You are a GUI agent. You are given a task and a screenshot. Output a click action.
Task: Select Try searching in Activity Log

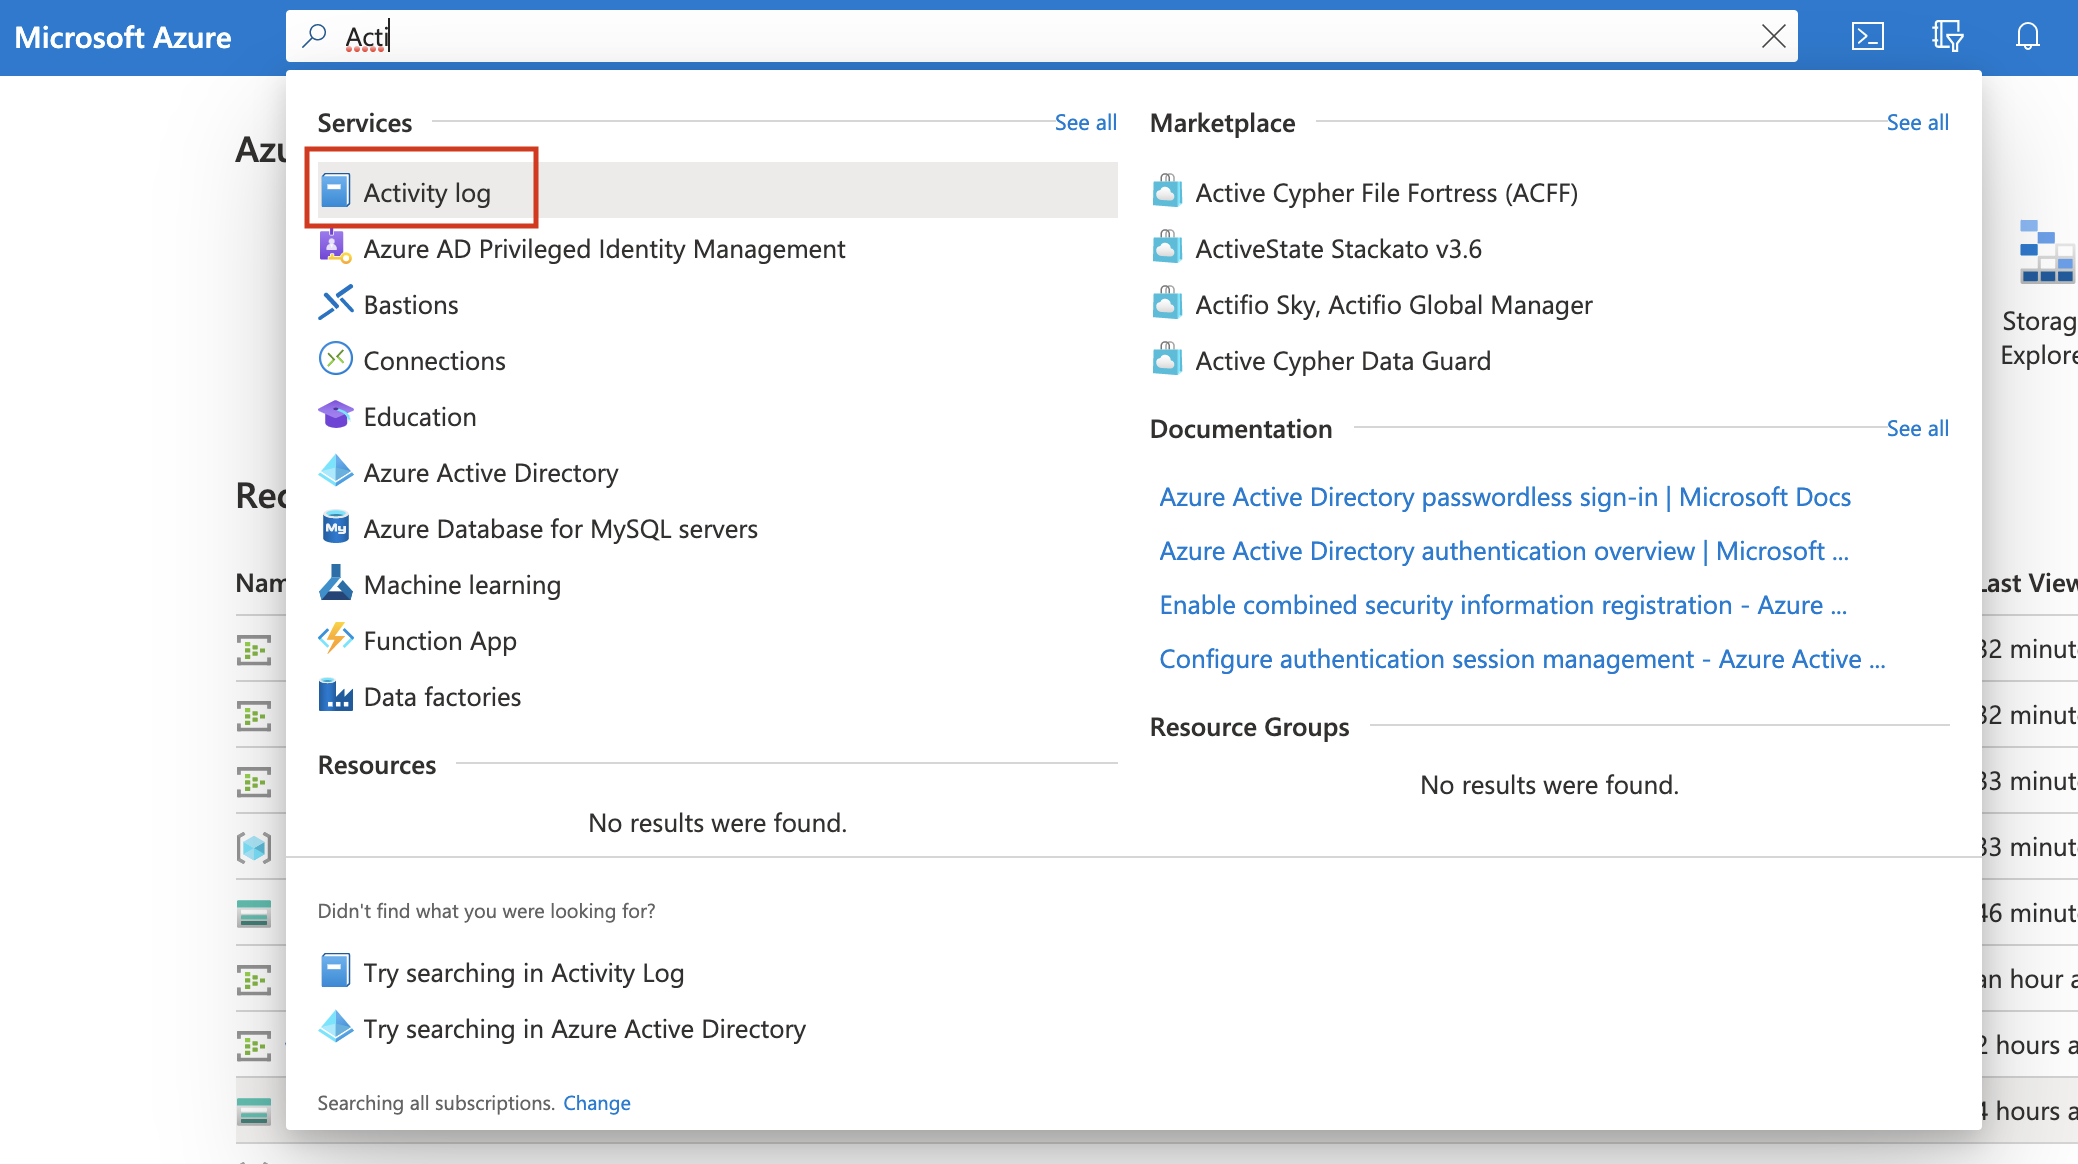(x=524, y=971)
